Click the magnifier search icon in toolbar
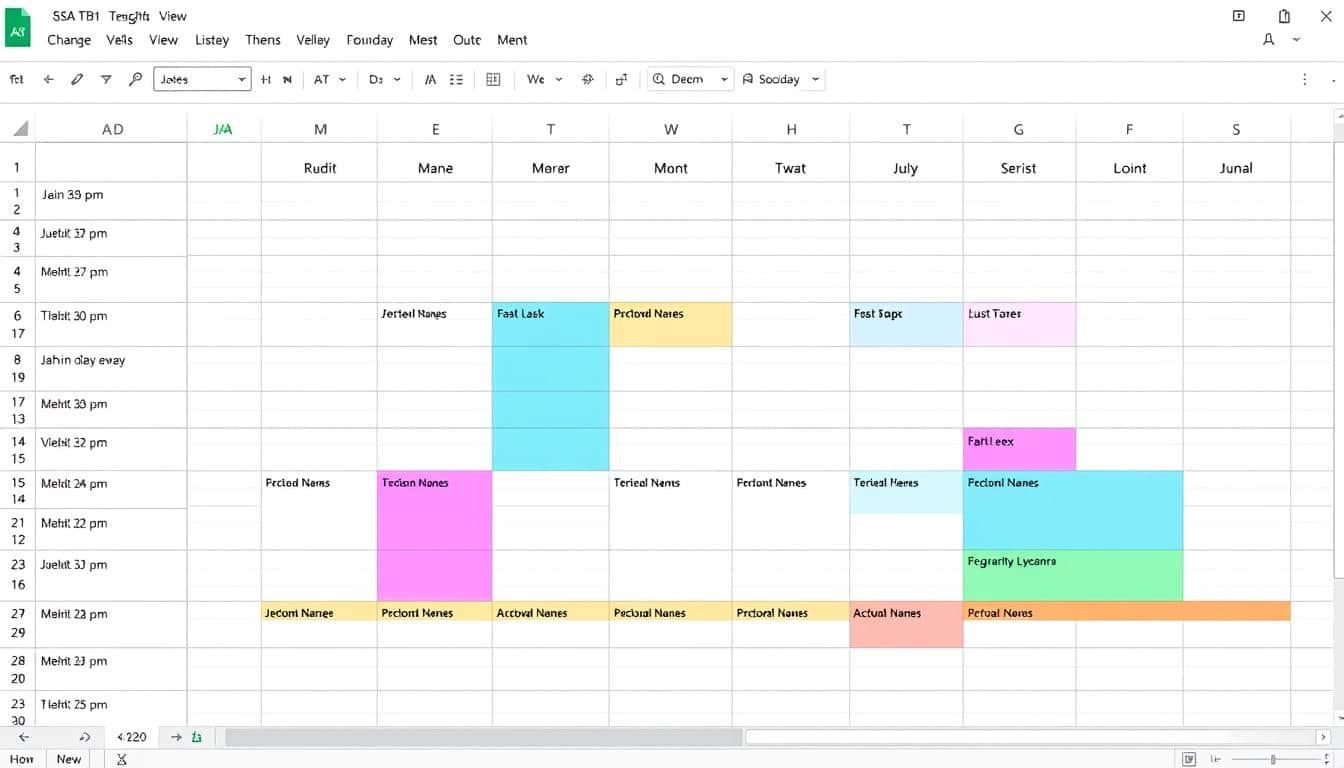The width and height of the screenshot is (1344, 768). point(136,79)
